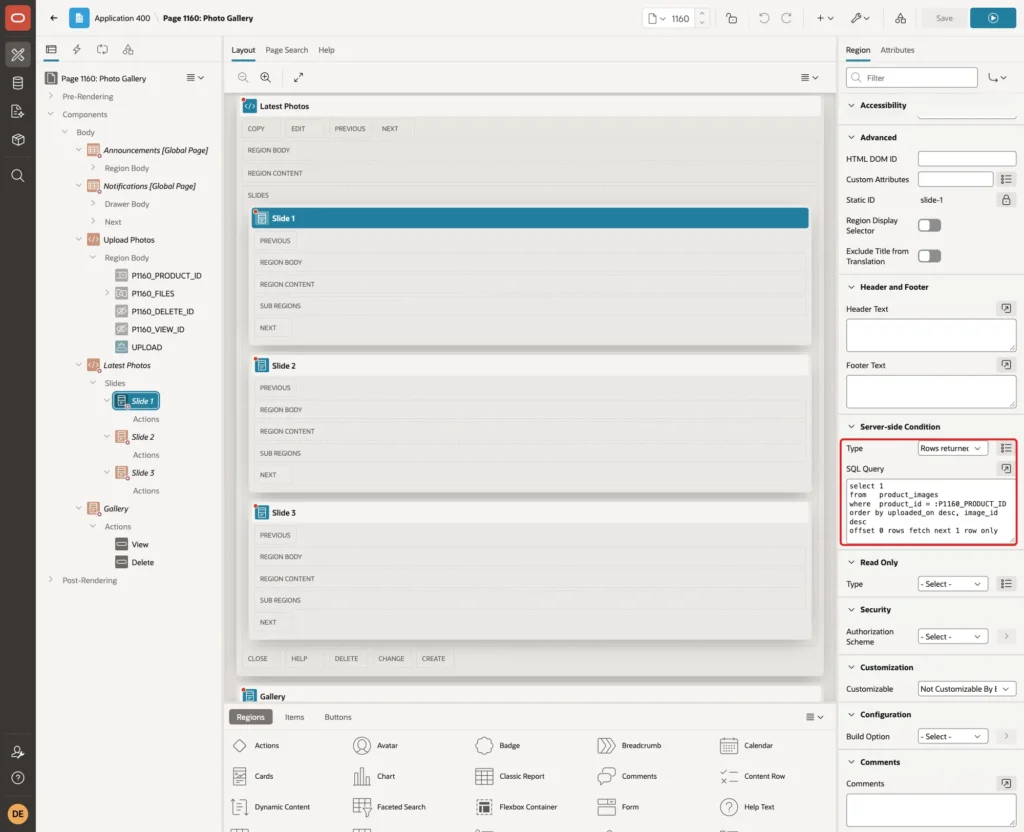The width and height of the screenshot is (1024, 832).
Task: Open code editor for SQL Query
Action: 1006,468
